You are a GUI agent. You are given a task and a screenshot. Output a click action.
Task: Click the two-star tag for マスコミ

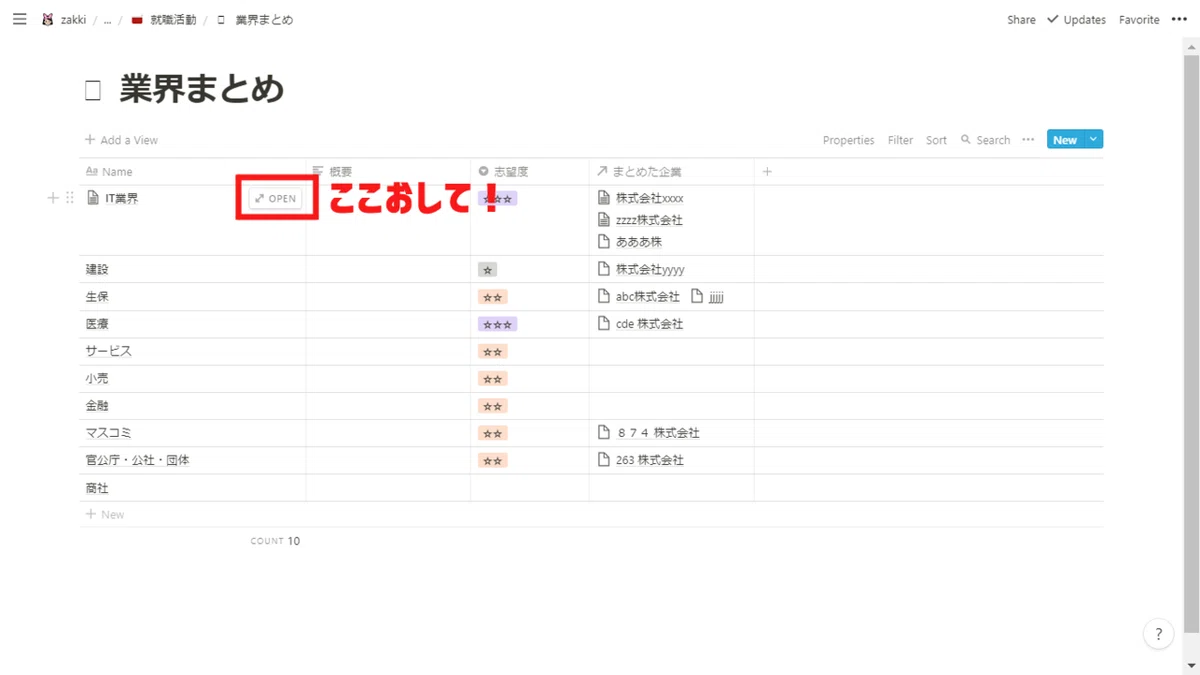tap(492, 433)
